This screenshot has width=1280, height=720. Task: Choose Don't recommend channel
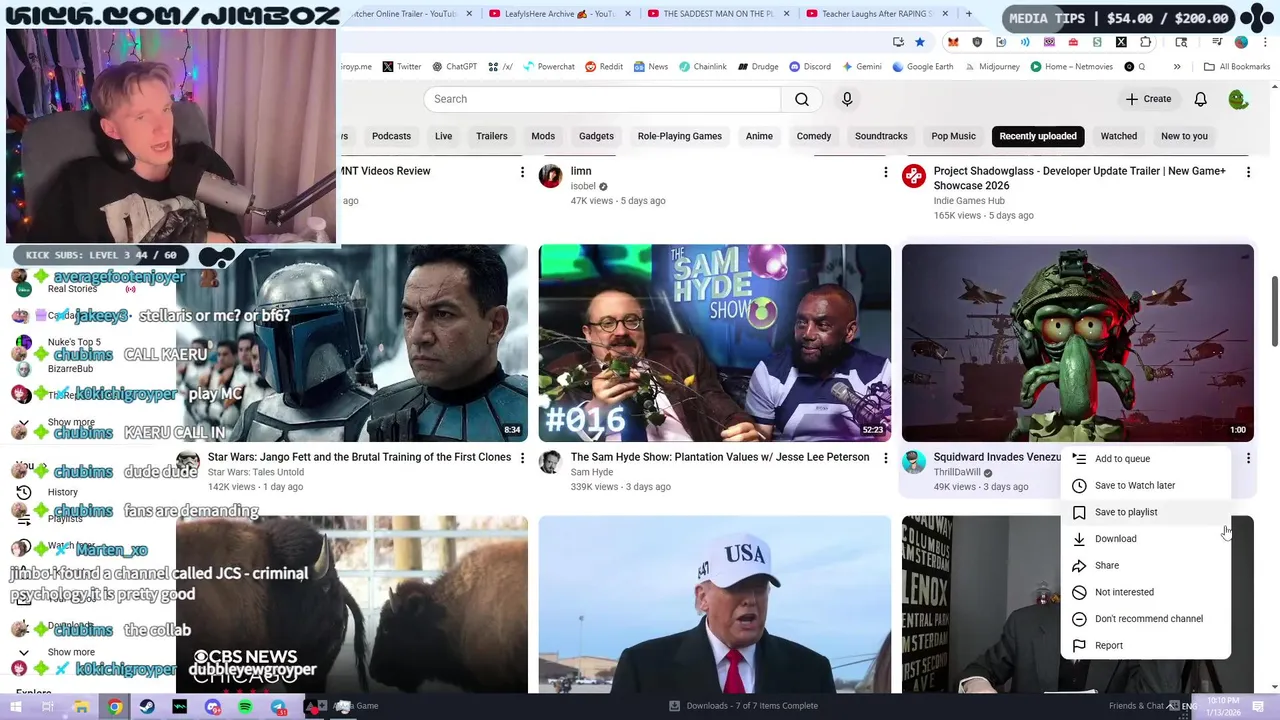tap(1146, 619)
